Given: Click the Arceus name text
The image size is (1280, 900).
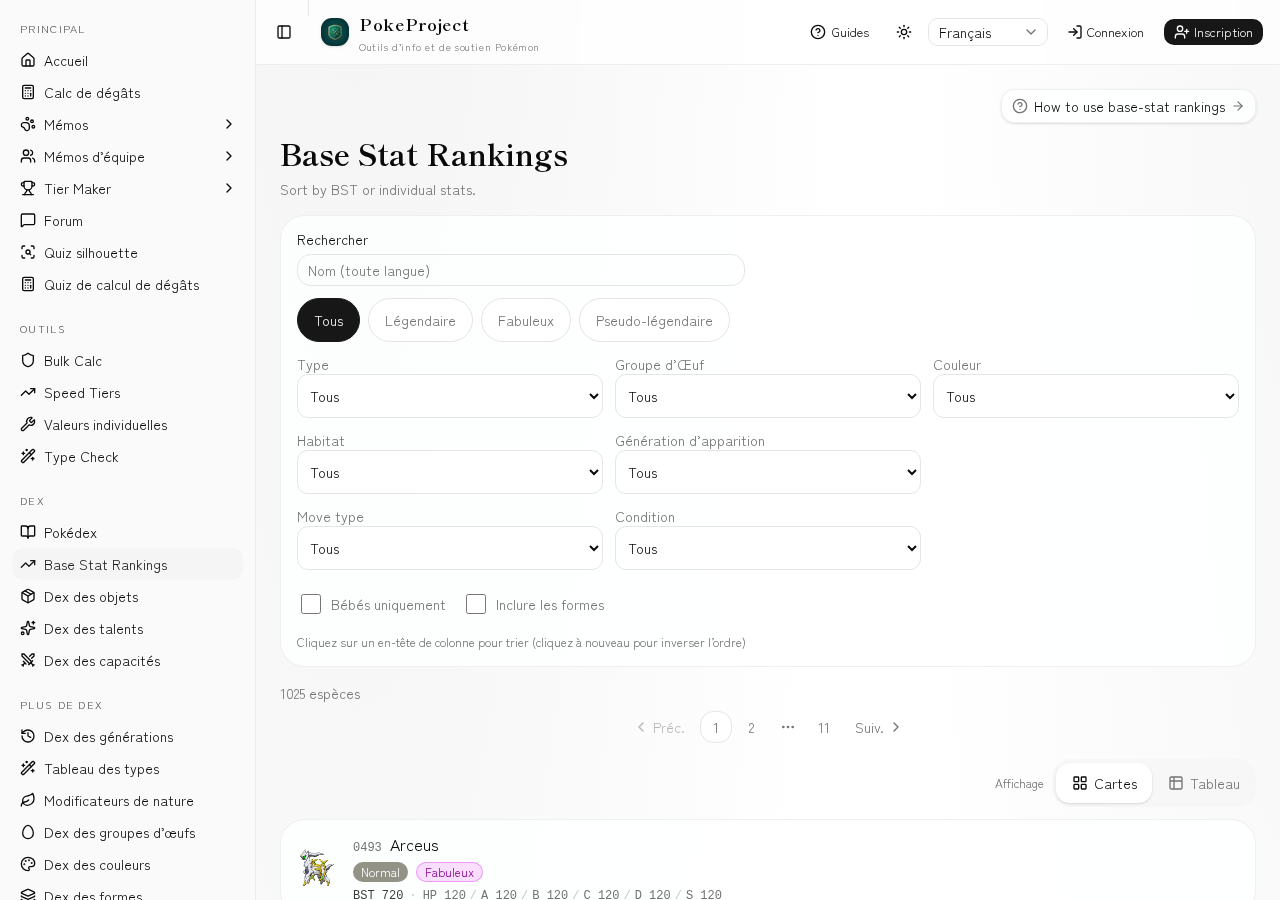Looking at the screenshot, I should tap(414, 846).
